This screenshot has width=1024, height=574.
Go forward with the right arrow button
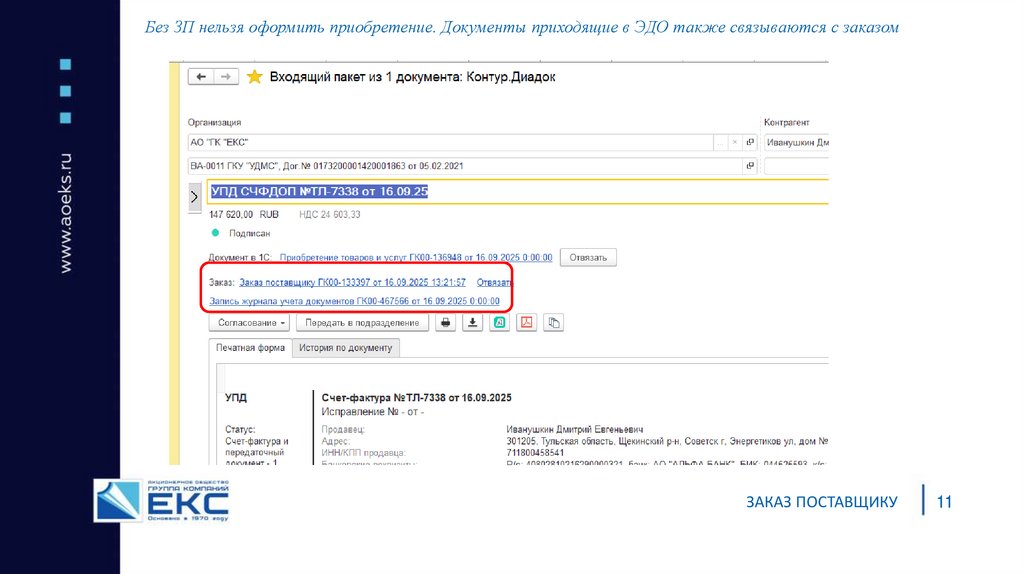coord(226,77)
